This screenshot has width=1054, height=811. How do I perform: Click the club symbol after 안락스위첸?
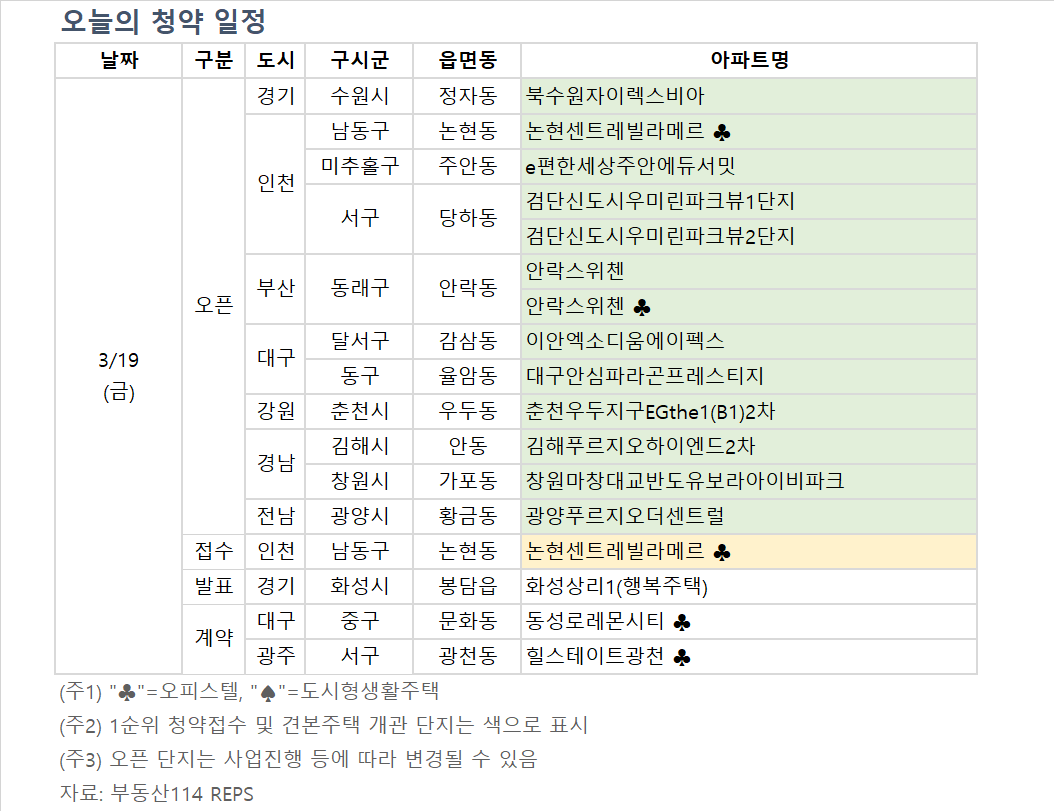pyautogui.click(x=642, y=307)
